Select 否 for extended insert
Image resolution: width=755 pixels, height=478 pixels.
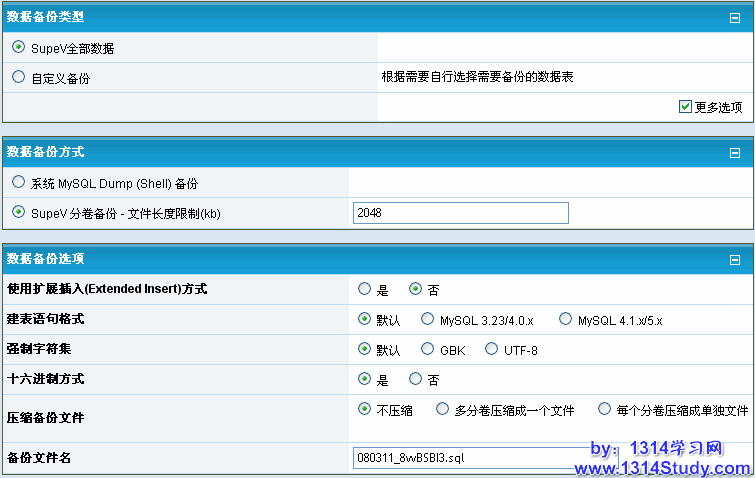[x=416, y=289]
